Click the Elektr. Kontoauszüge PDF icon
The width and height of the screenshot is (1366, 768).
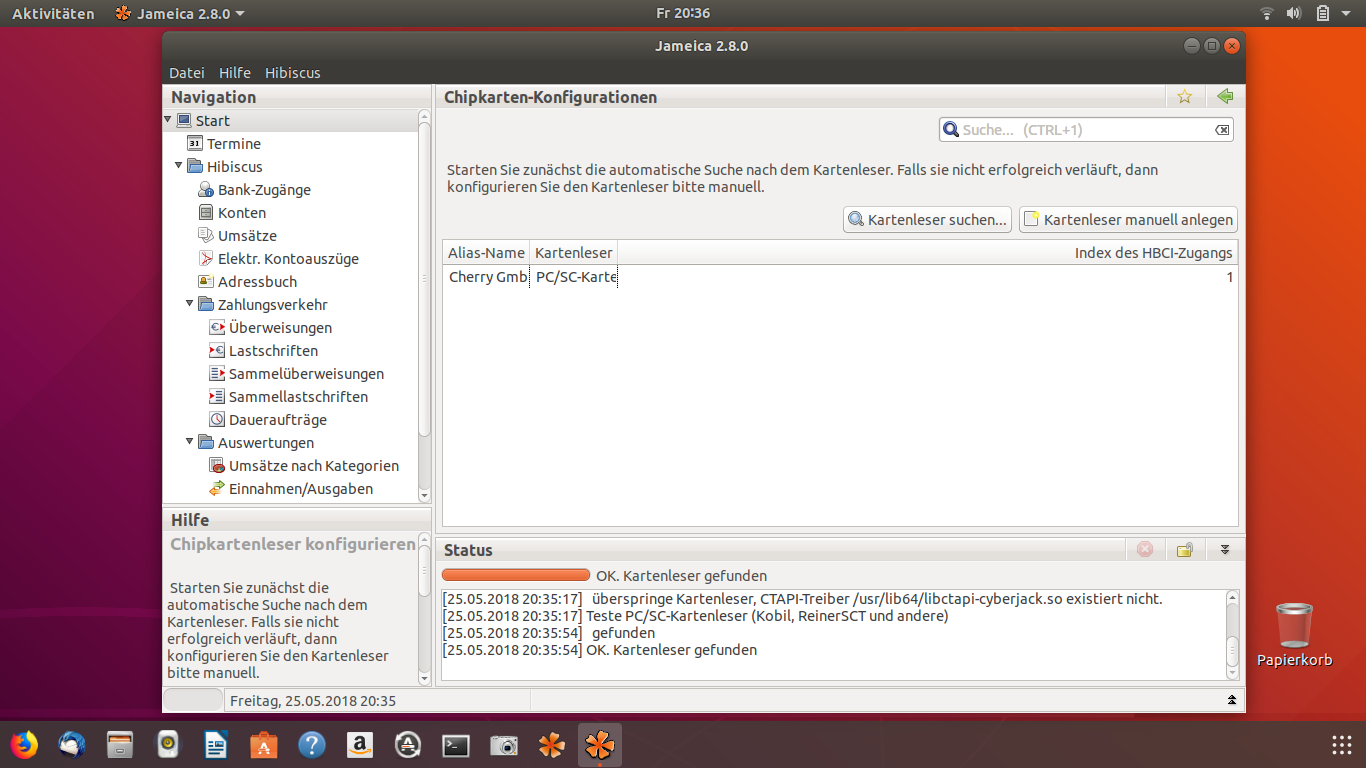[206, 259]
